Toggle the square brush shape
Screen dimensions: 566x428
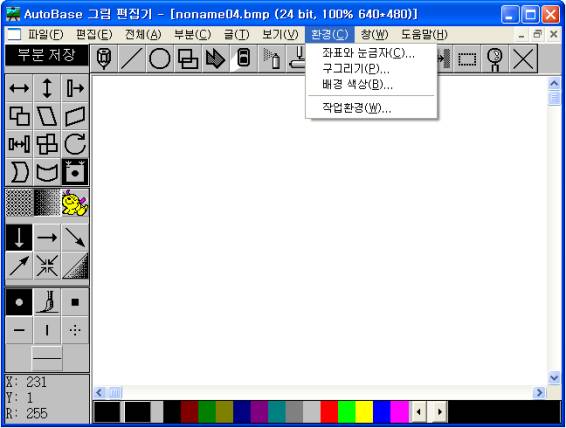click(75, 302)
